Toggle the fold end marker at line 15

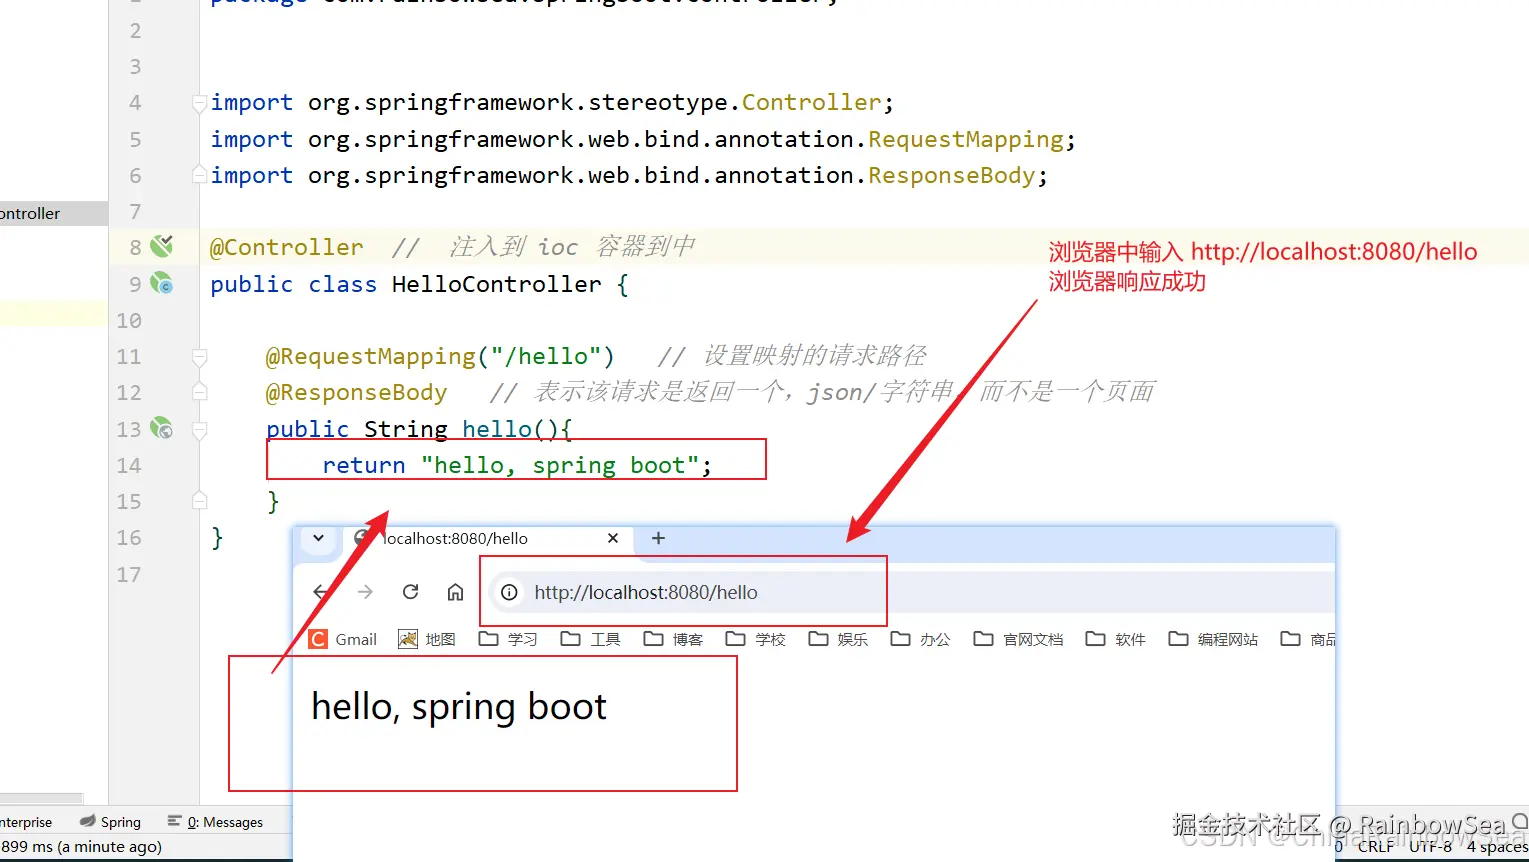200,501
